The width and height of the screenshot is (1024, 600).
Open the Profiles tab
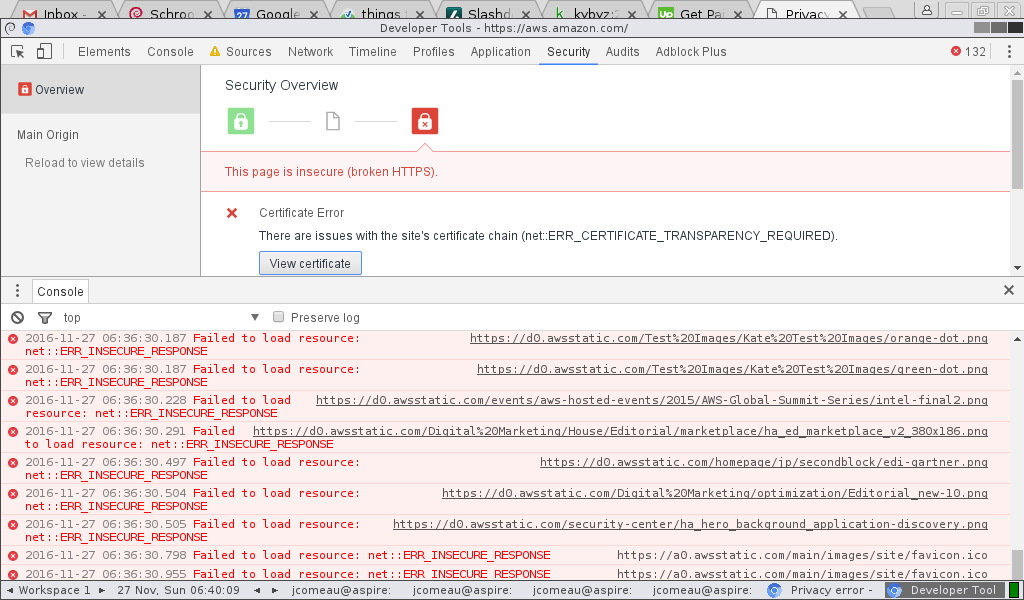point(434,52)
